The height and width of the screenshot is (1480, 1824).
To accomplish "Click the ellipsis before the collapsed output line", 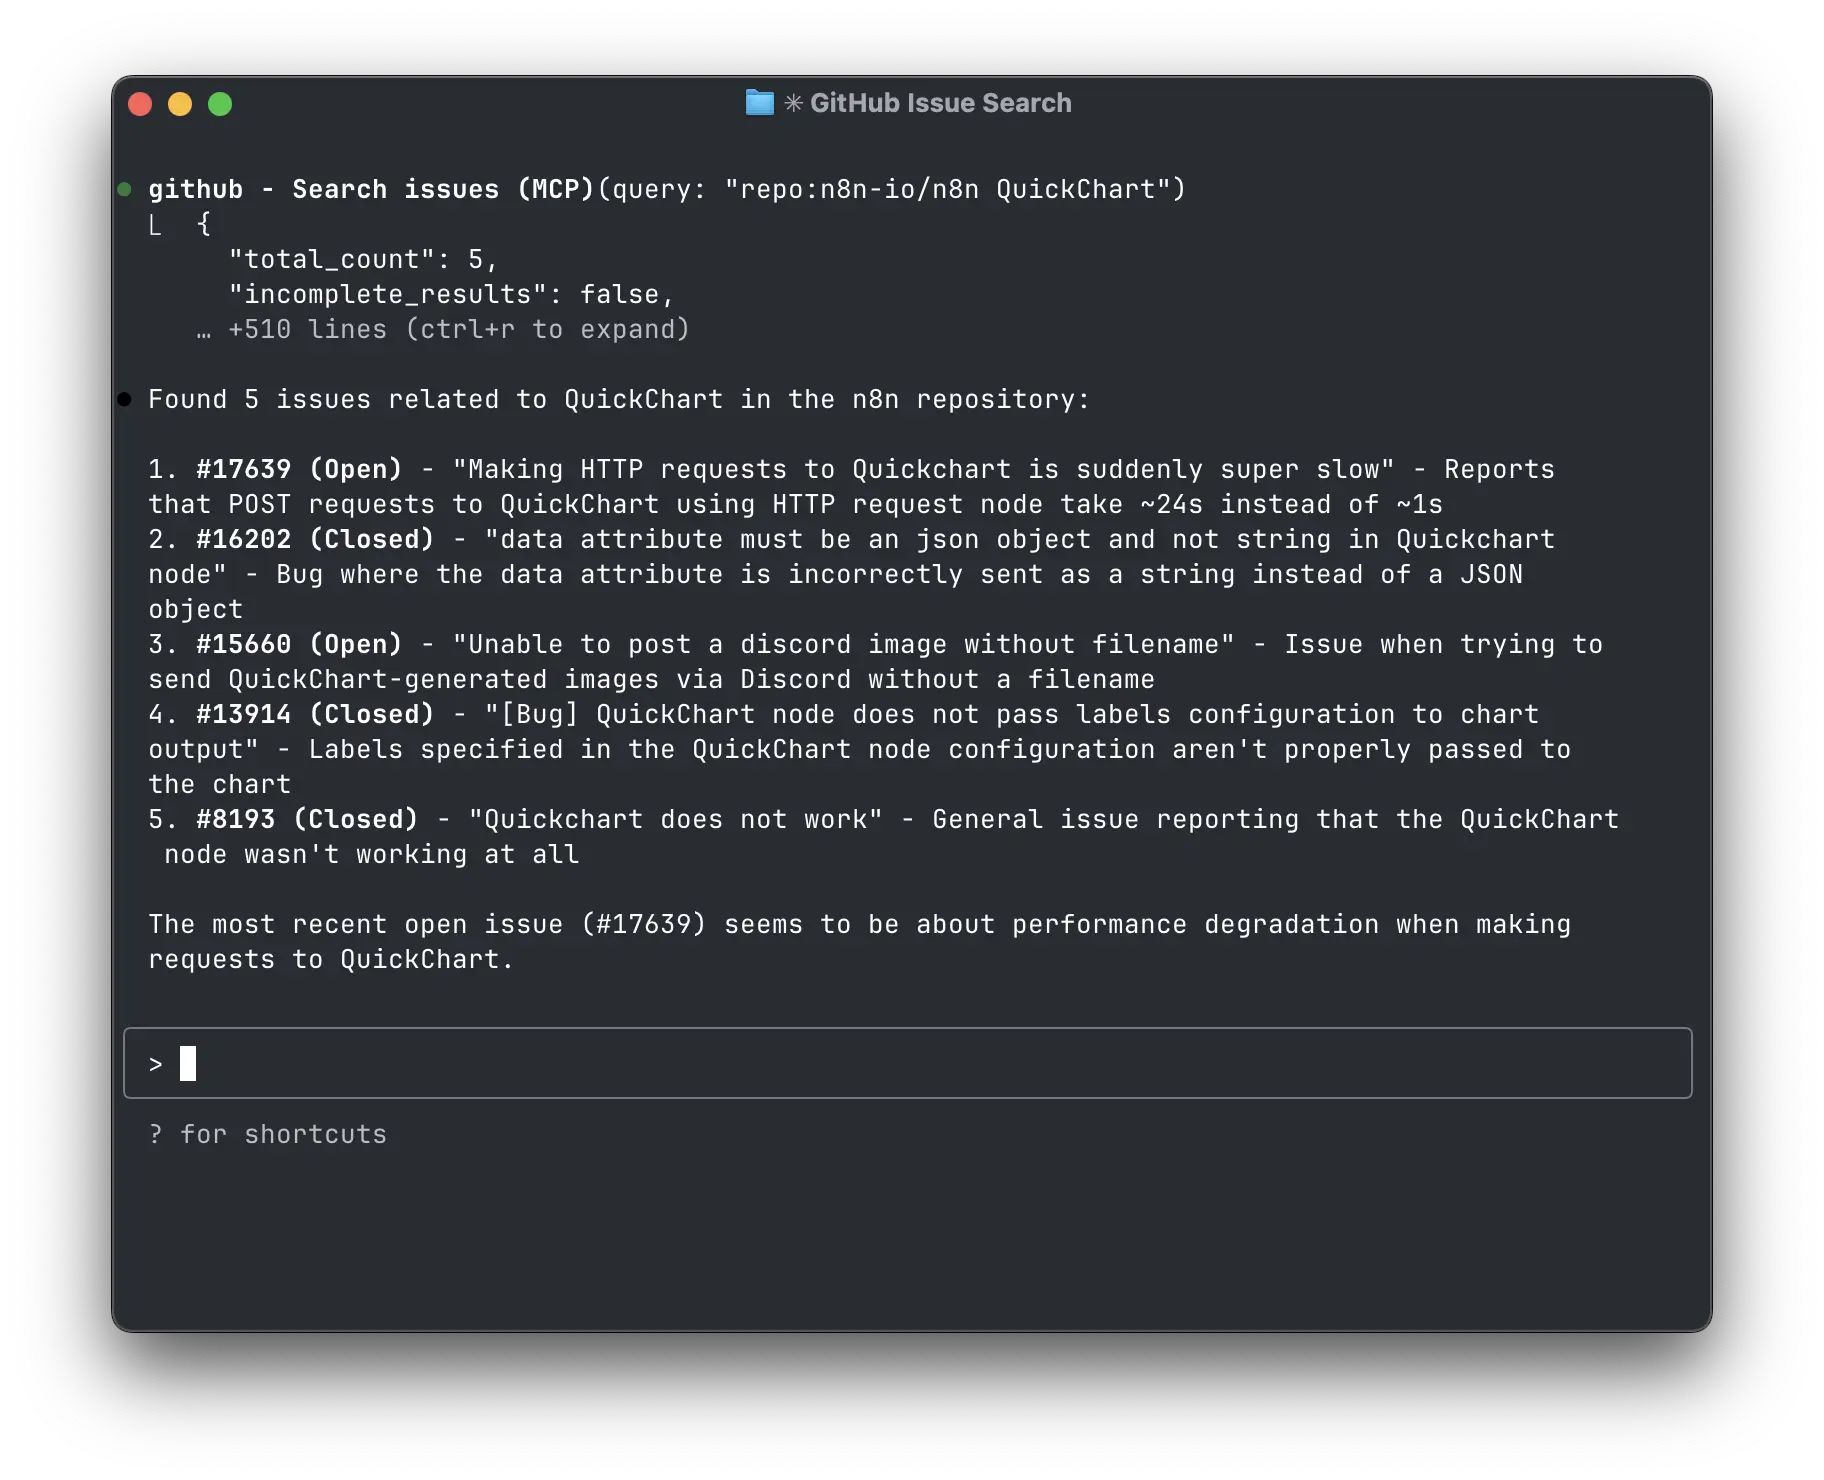I will pyautogui.click(x=203, y=328).
